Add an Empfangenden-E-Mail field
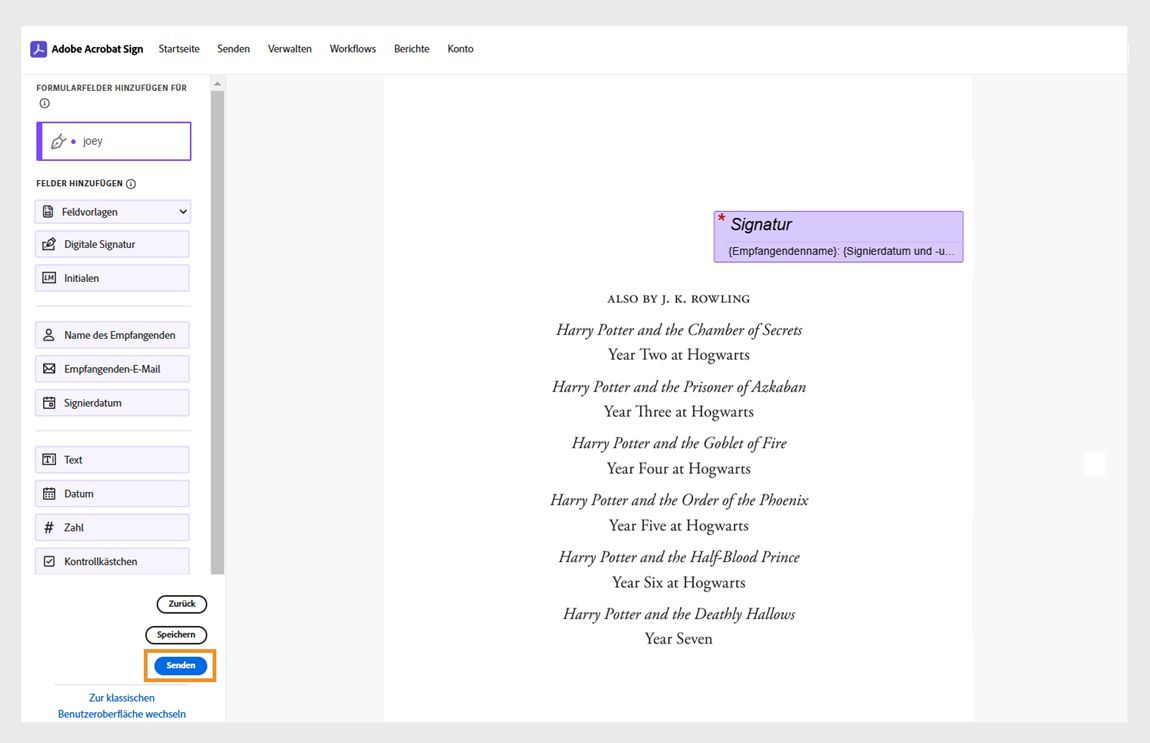The height and width of the screenshot is (743, 1150). click(112, 369)
